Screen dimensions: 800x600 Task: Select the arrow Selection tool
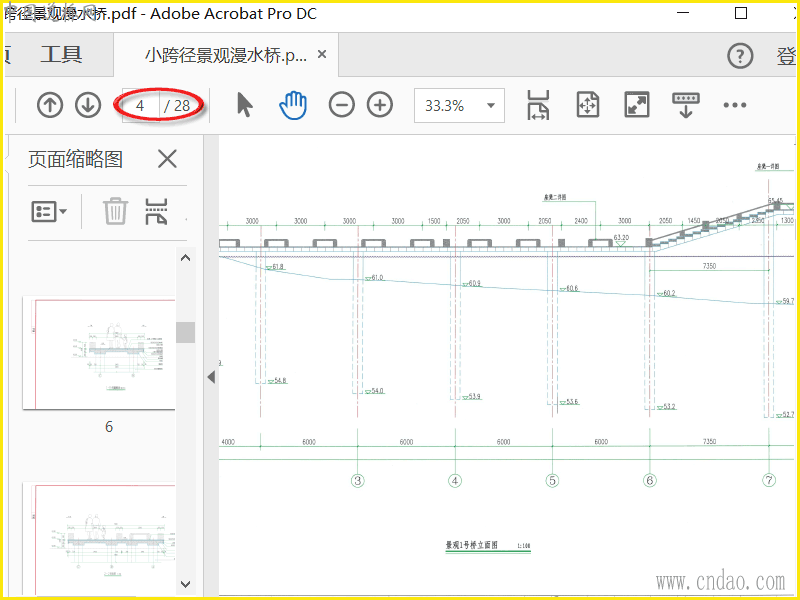(245, 105)
